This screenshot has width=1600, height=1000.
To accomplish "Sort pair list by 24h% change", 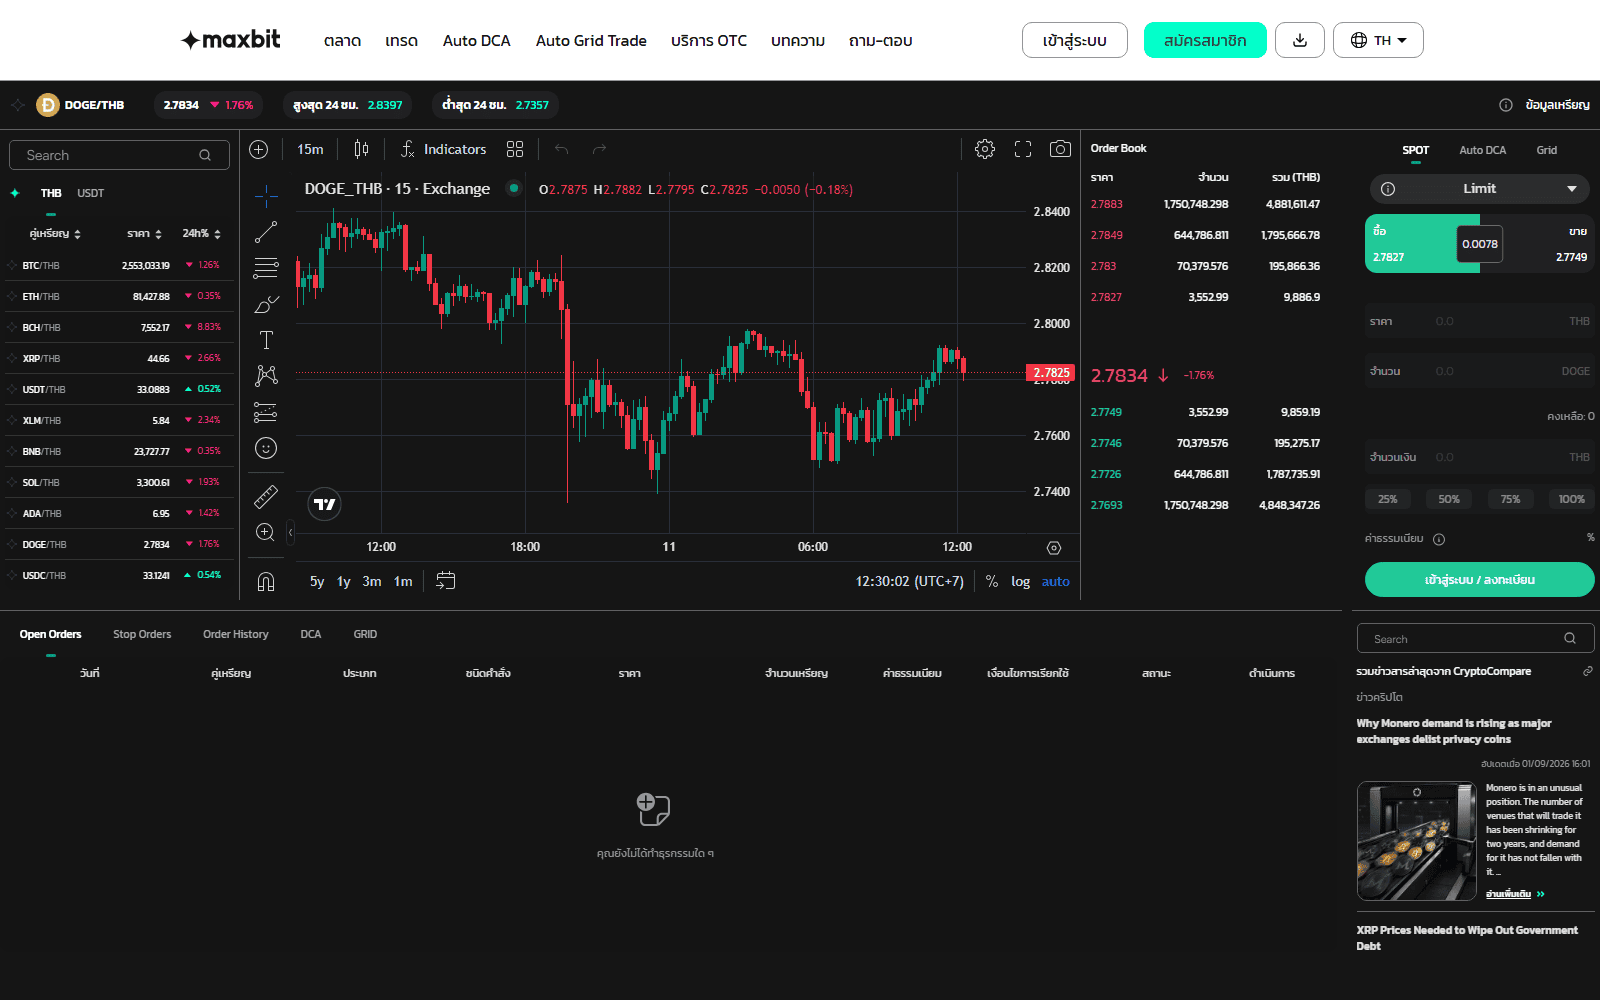I will pos(202,234).
